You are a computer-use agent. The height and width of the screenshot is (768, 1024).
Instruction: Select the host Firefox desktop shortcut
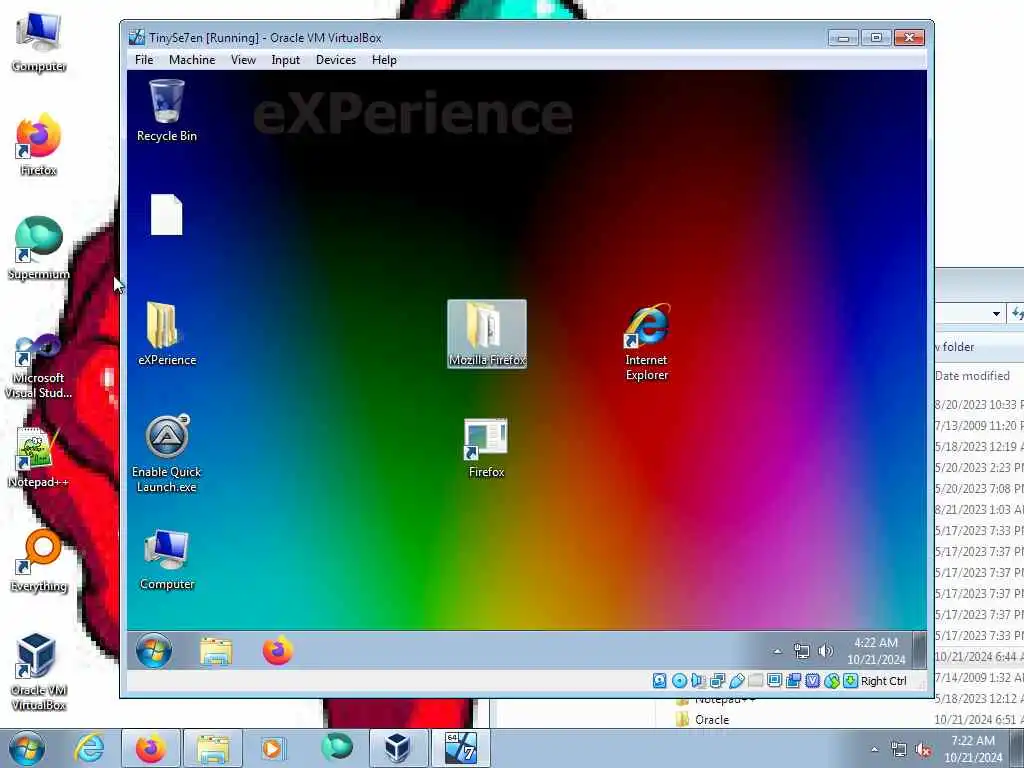[x=39, y=145]
